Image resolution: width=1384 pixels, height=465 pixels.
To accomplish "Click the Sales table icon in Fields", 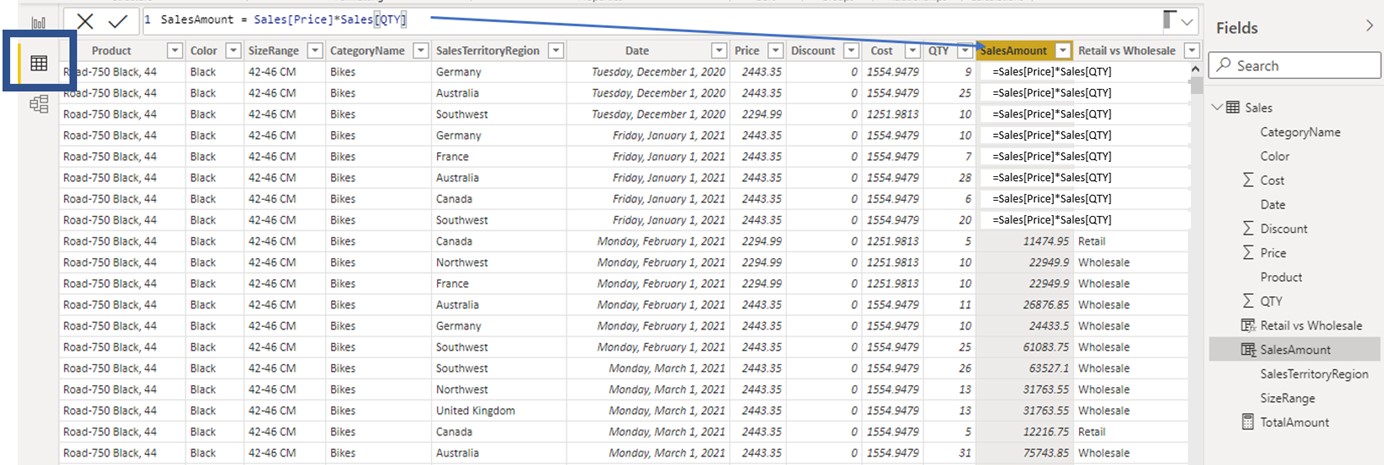I will [x=1233, y=108].
